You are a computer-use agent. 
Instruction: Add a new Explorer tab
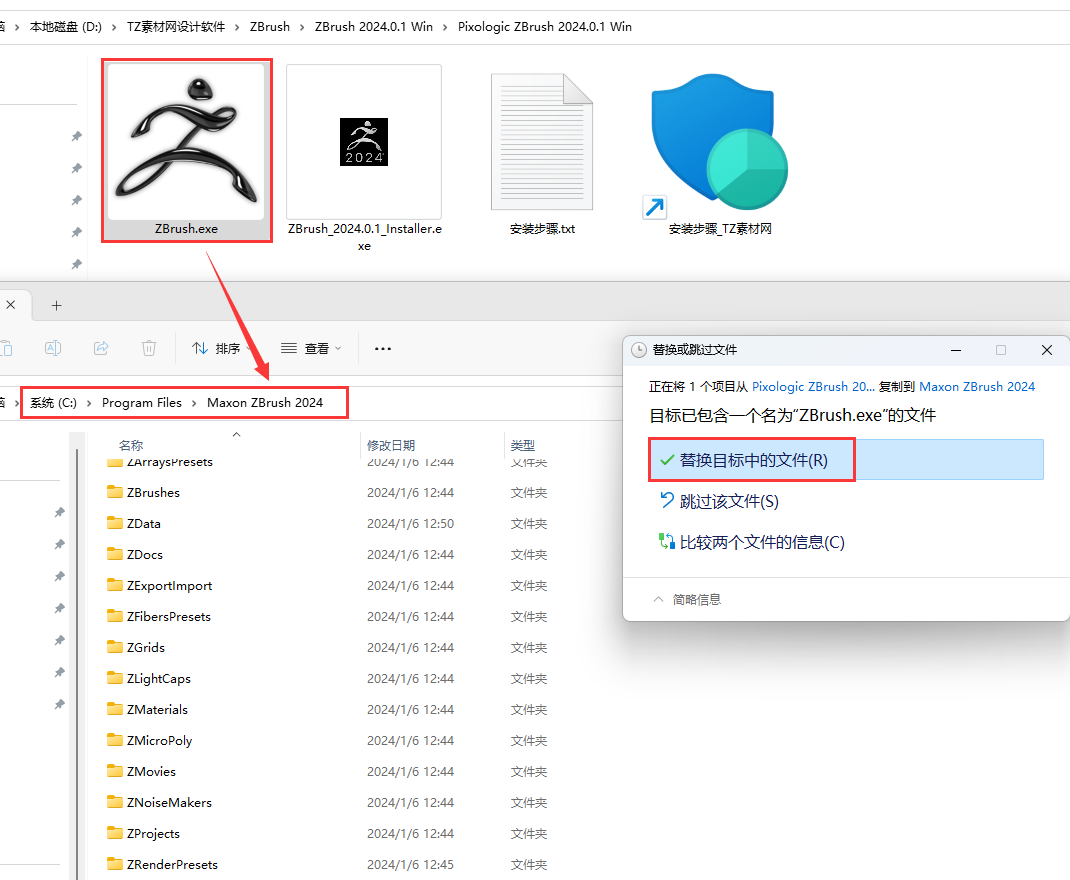57,306
